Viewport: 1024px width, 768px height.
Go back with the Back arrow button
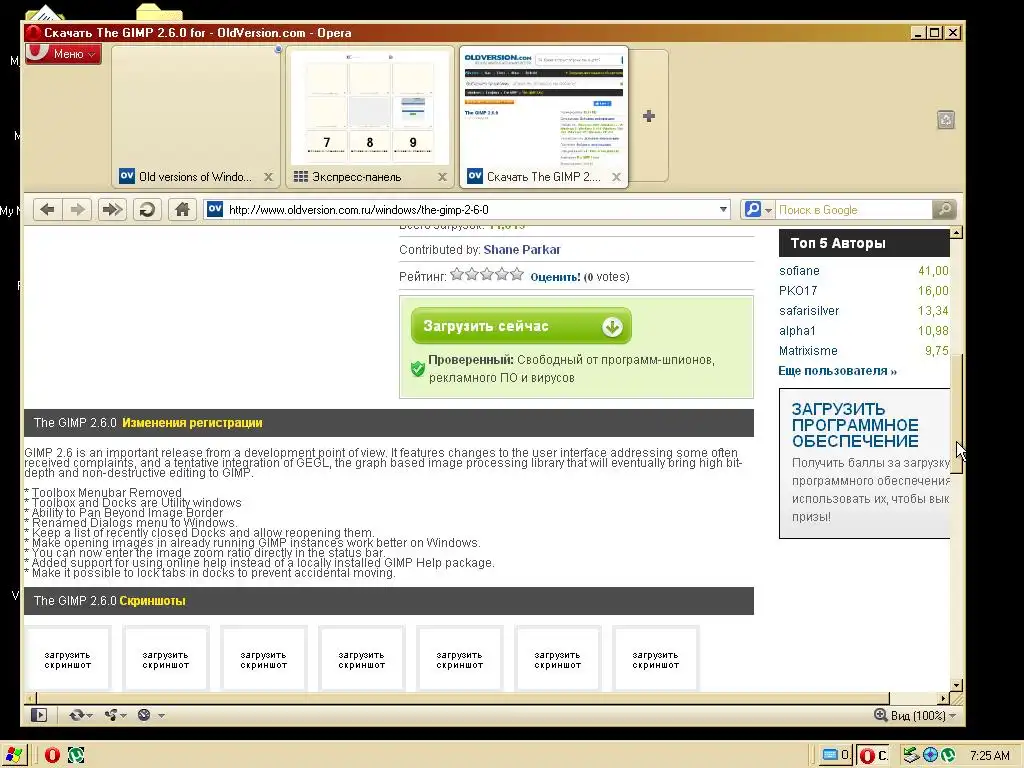coord(47,210)
